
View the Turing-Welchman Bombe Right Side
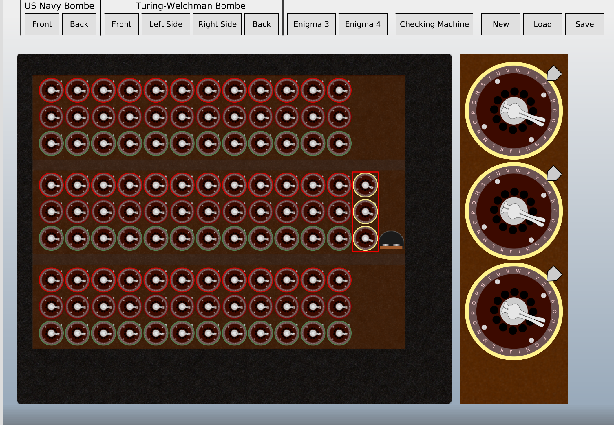[216, 24]
